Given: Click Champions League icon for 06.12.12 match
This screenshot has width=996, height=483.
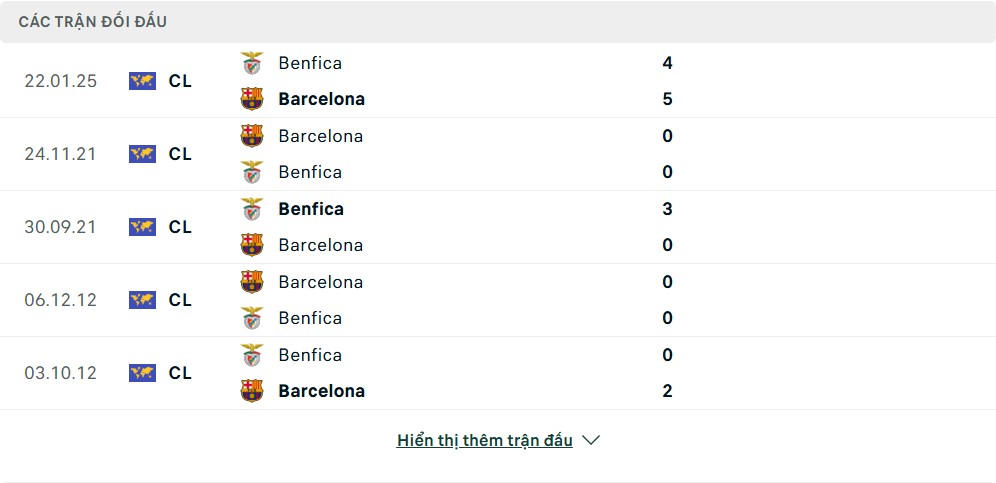Looking at the screenshot, I should (142, 300).
